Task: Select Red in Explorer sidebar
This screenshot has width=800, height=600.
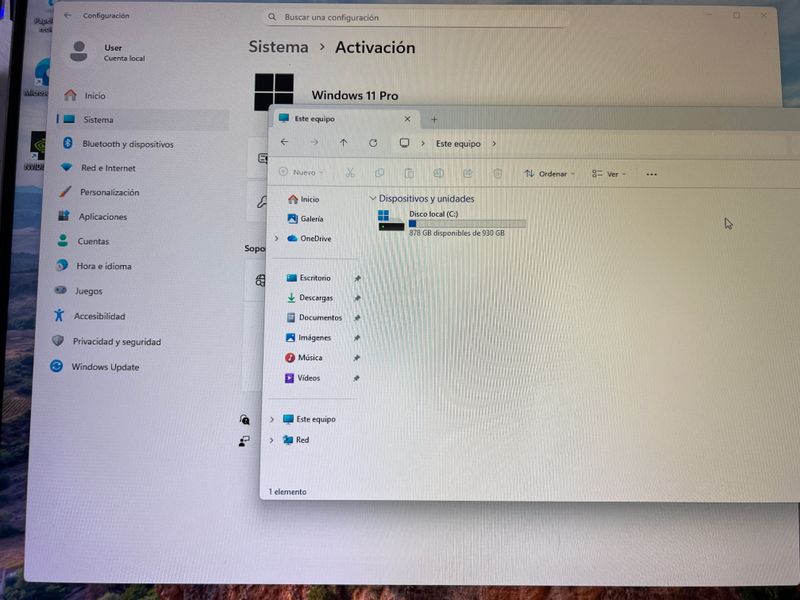Action: click(296, 440)
